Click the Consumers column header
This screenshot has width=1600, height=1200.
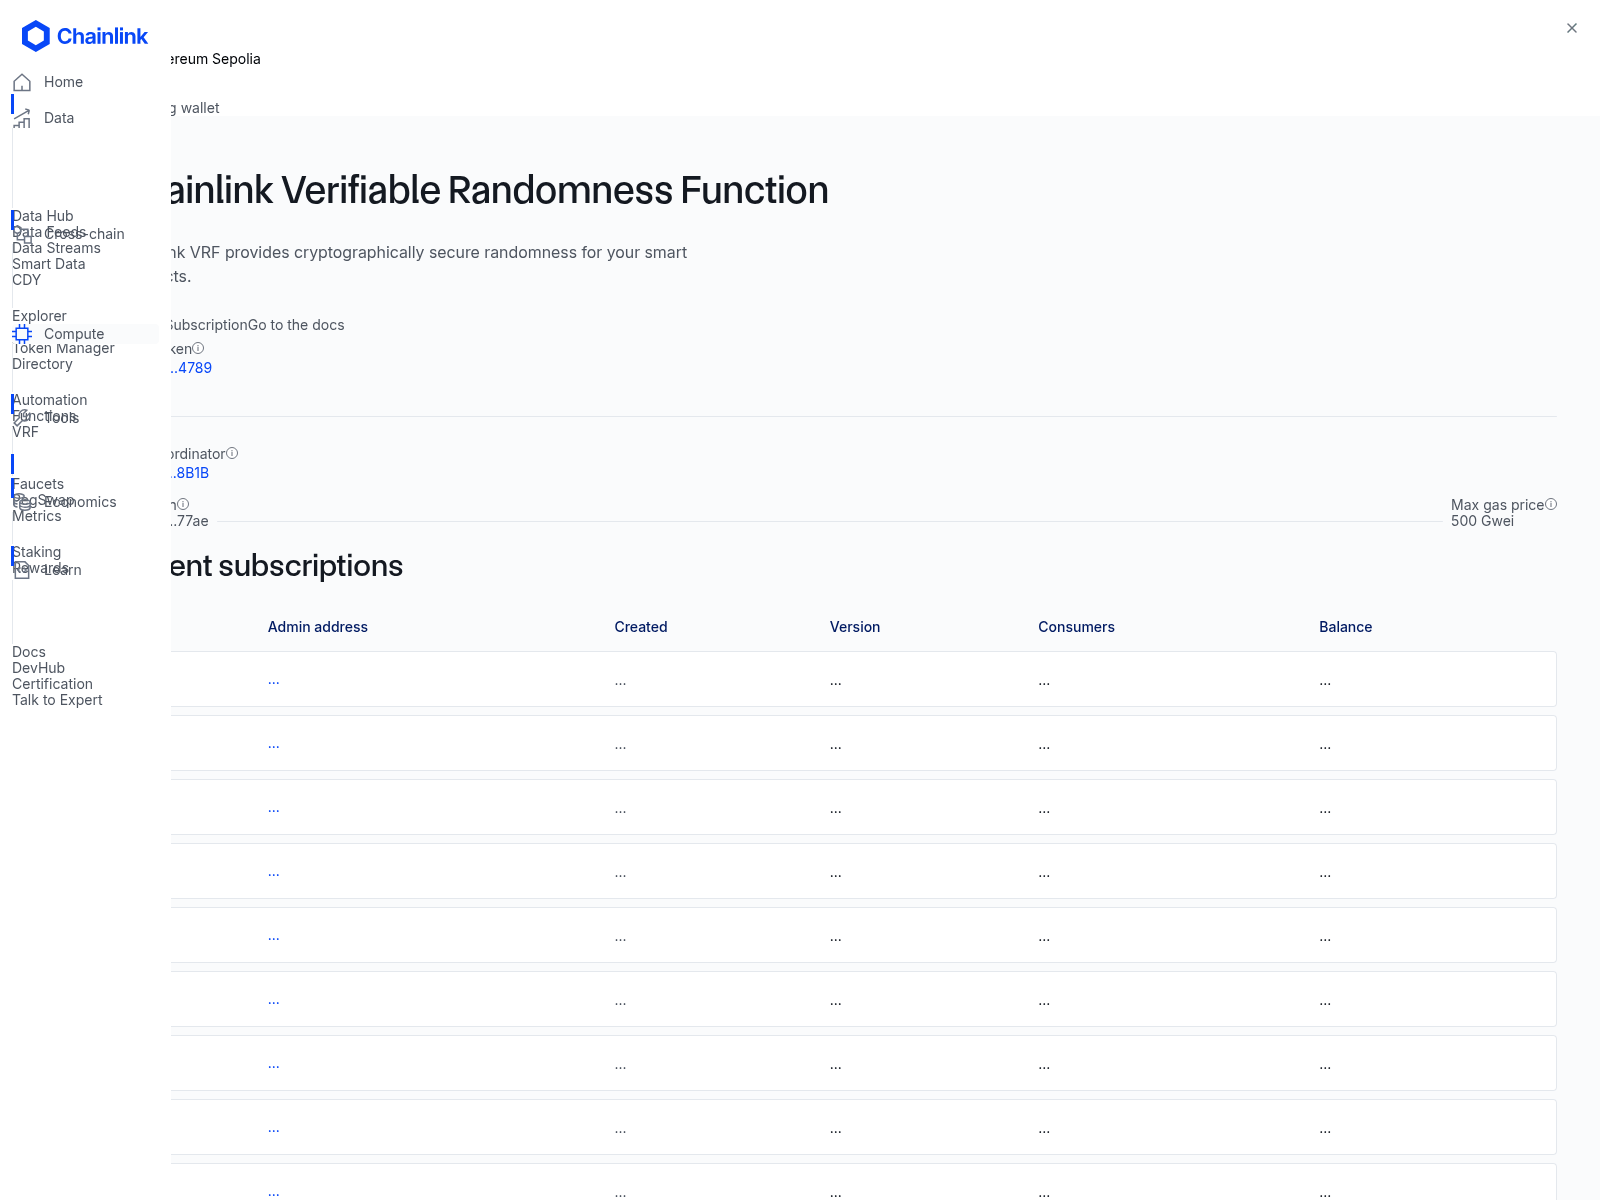coord(1076,627)
